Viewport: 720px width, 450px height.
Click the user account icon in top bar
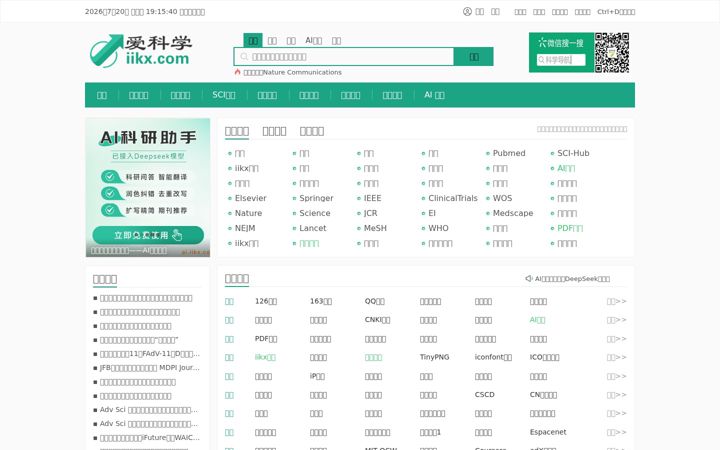(x=467, y=11)
